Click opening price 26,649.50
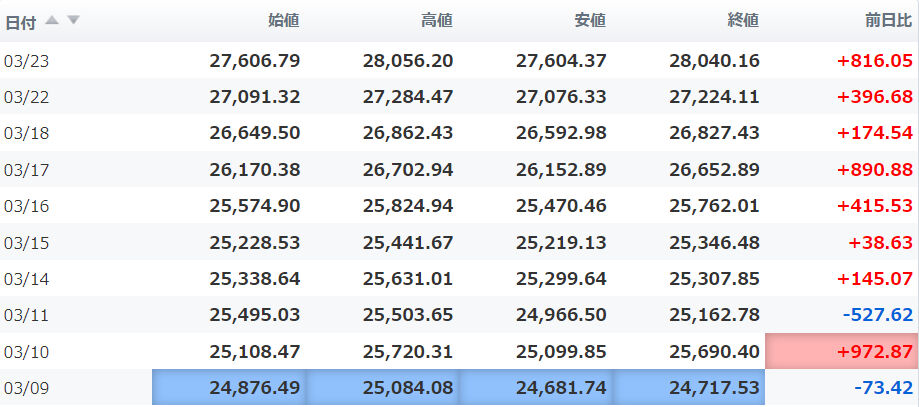This screenshot has width=919, height=407. click(255, 133)
